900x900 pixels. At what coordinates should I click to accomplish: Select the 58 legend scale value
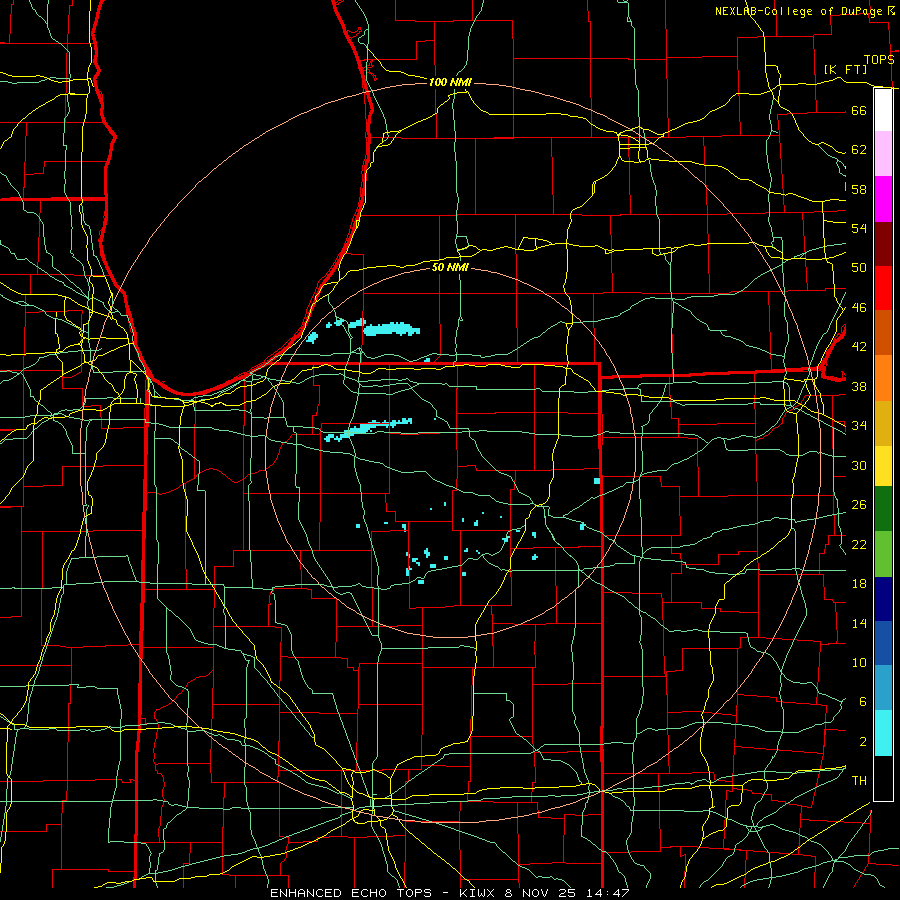pyautogui.click(x=859, y=189)
